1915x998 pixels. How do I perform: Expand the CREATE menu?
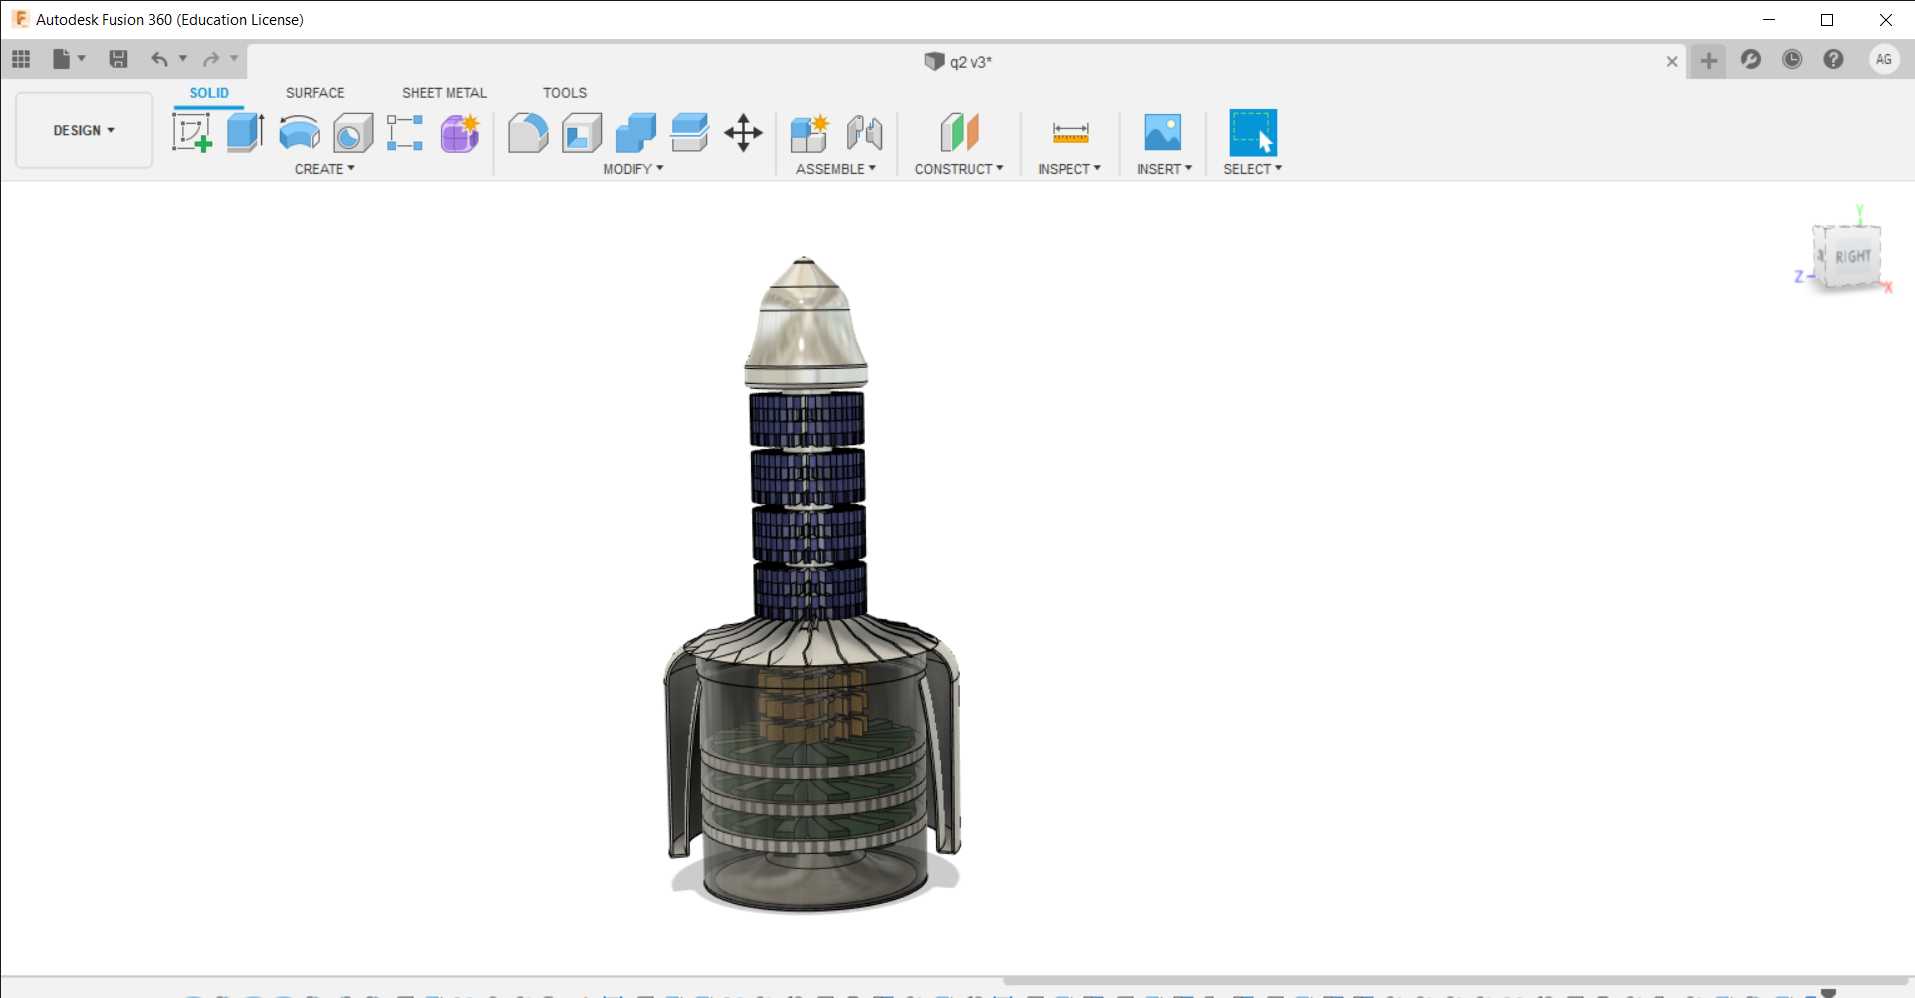(x=324, y=169)
